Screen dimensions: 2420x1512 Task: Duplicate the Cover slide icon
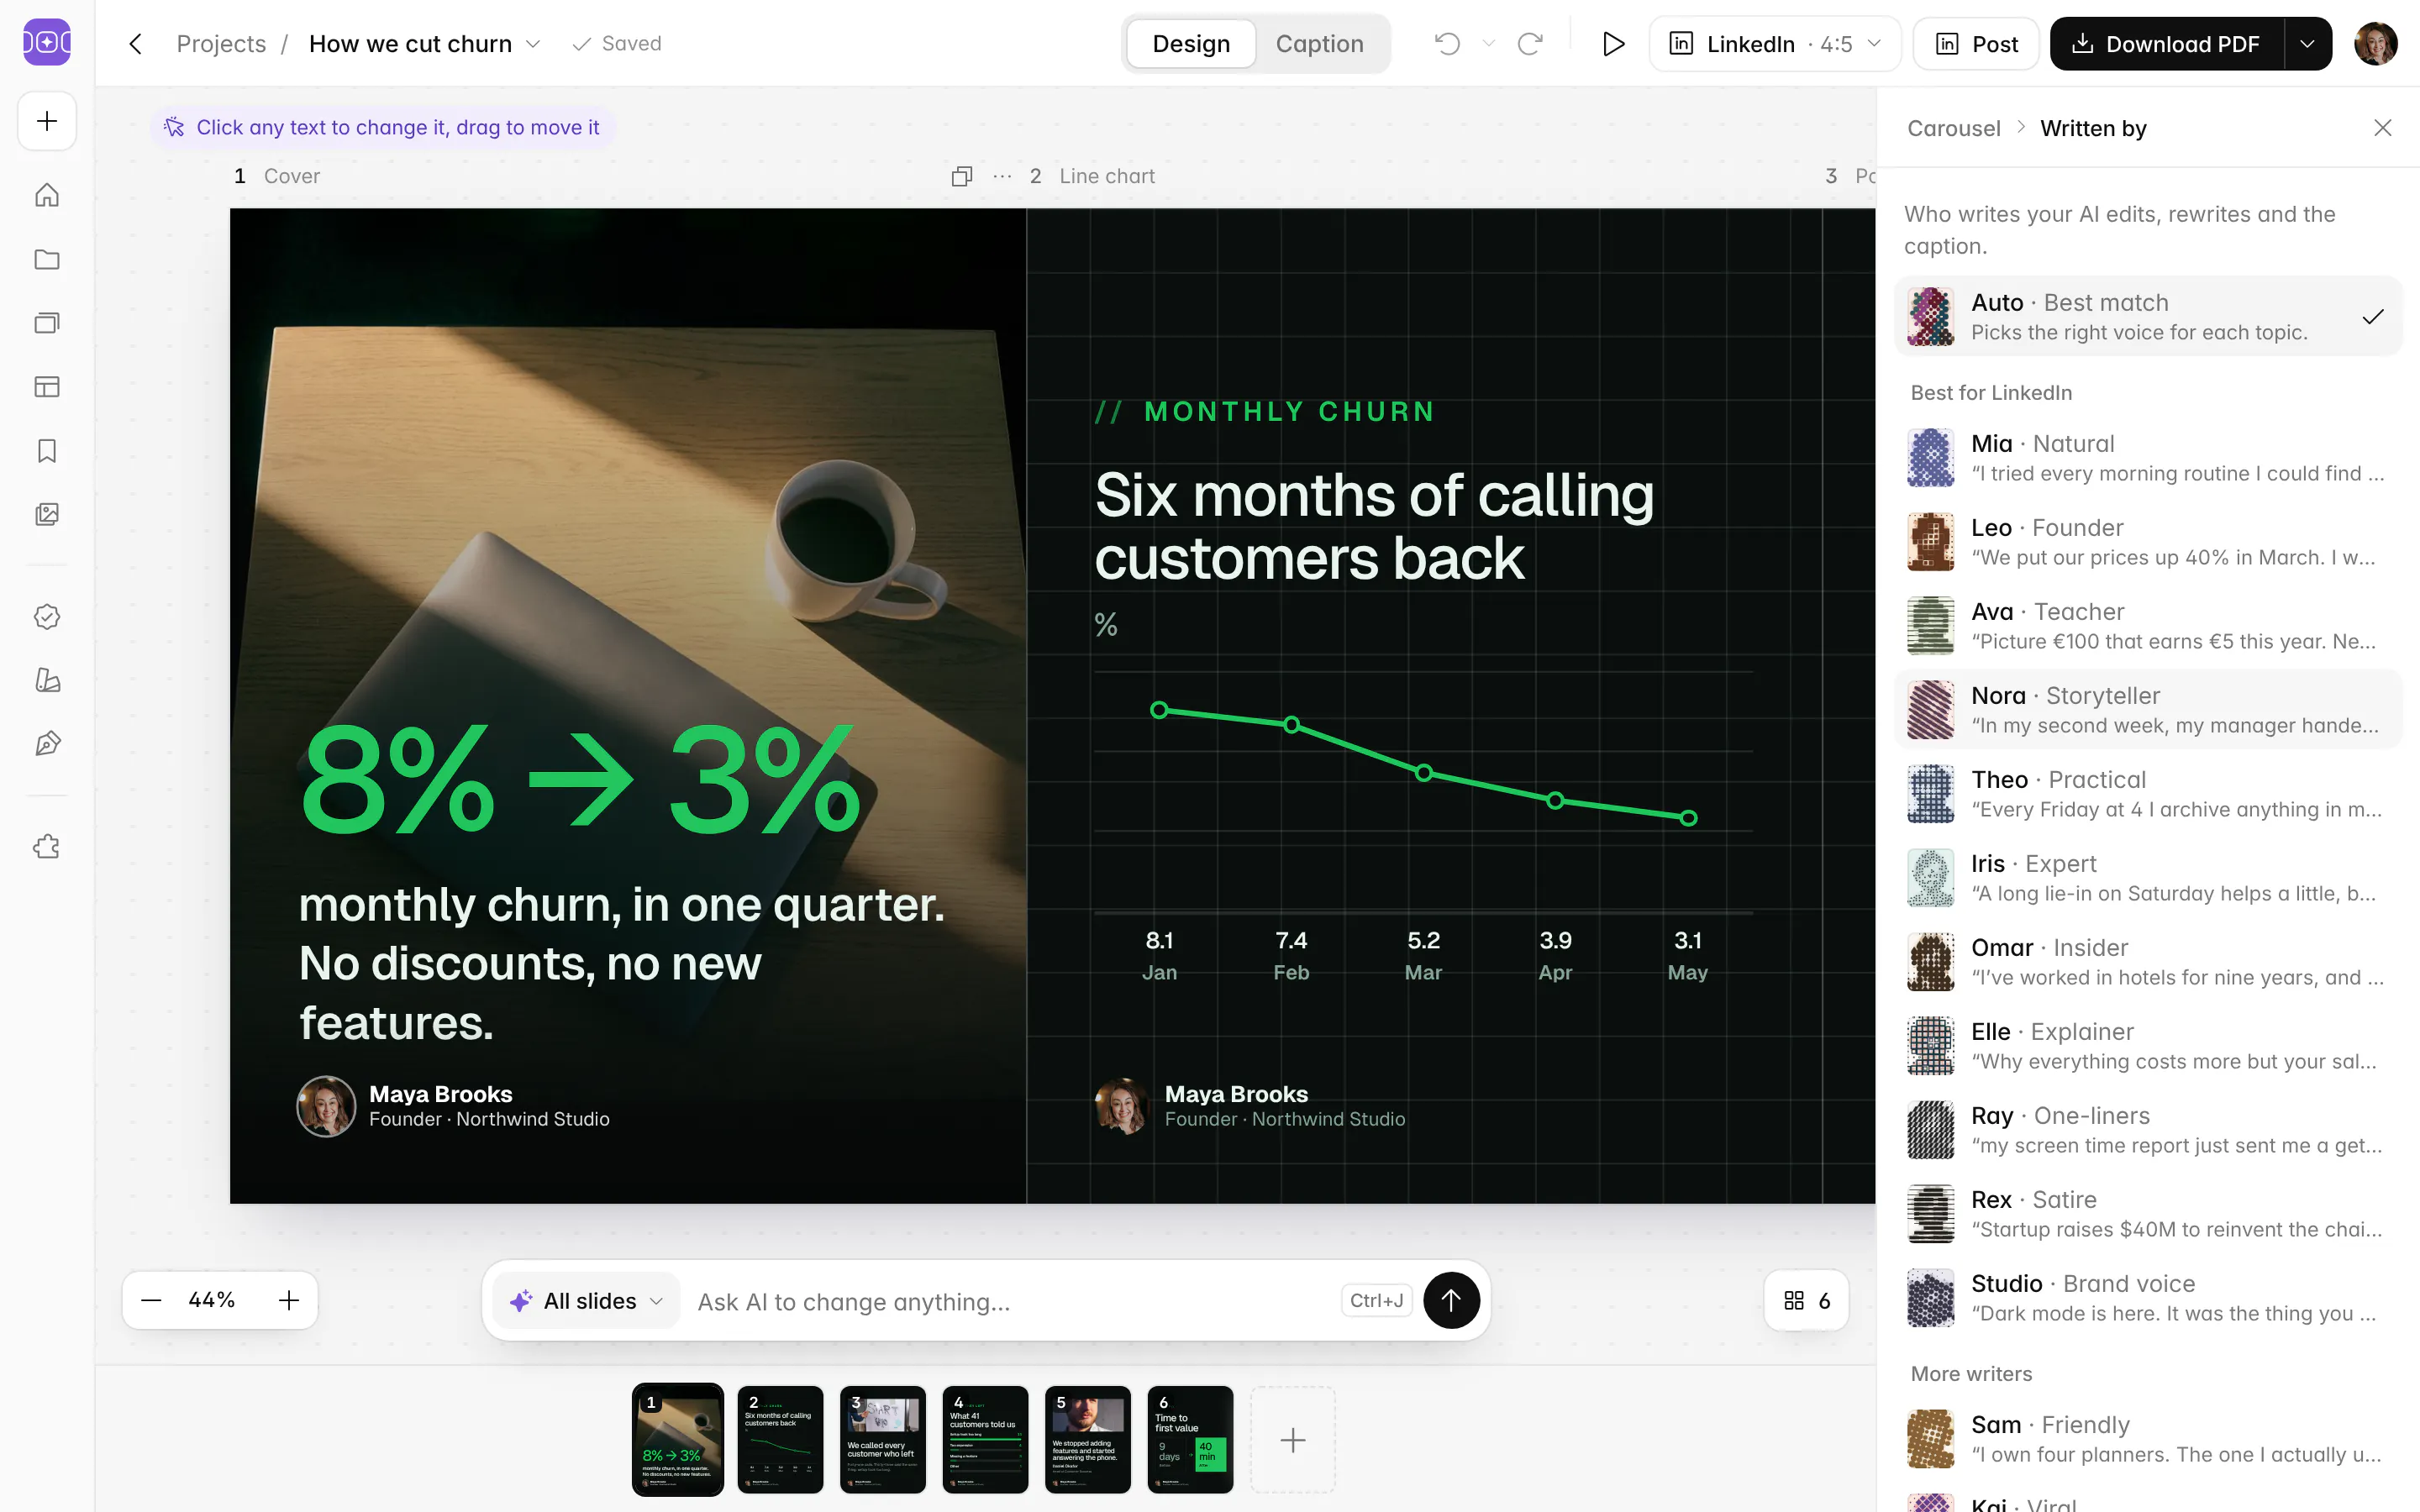coord(962,176)
